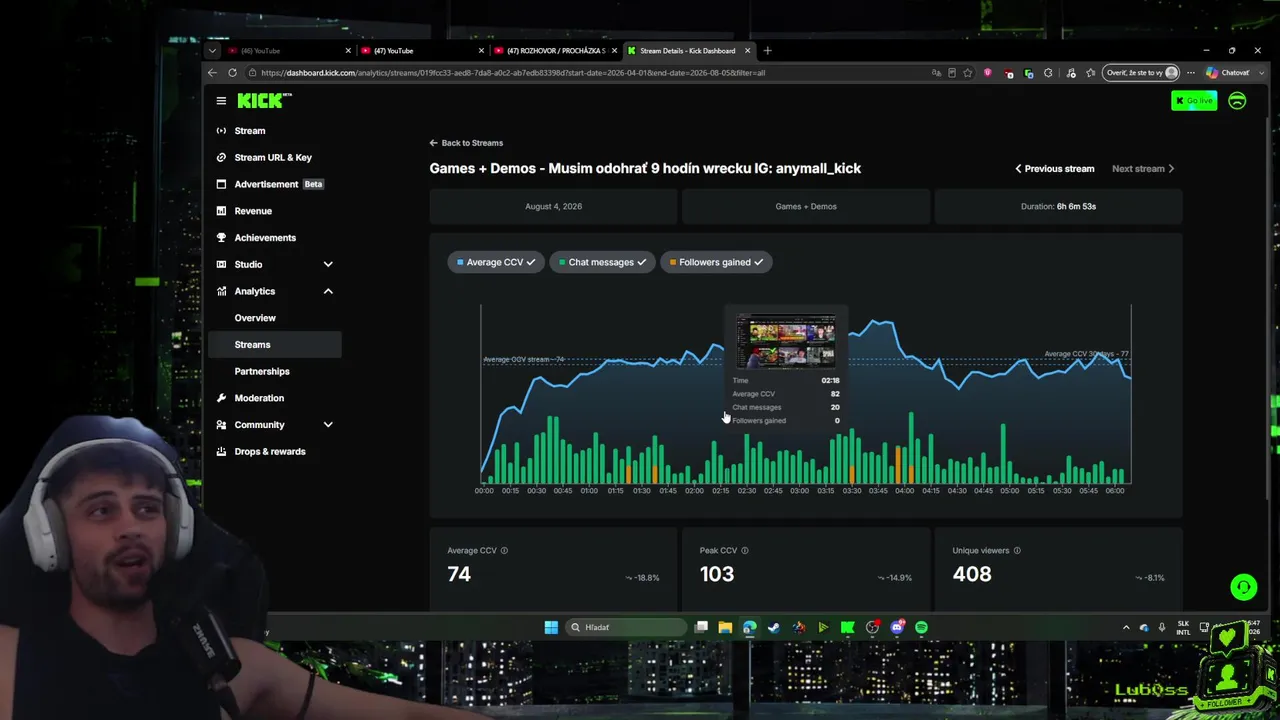Switch to the (46) YouTube tab
Viewport: 1280px width, 720px height.
click(x=290, y=51)
